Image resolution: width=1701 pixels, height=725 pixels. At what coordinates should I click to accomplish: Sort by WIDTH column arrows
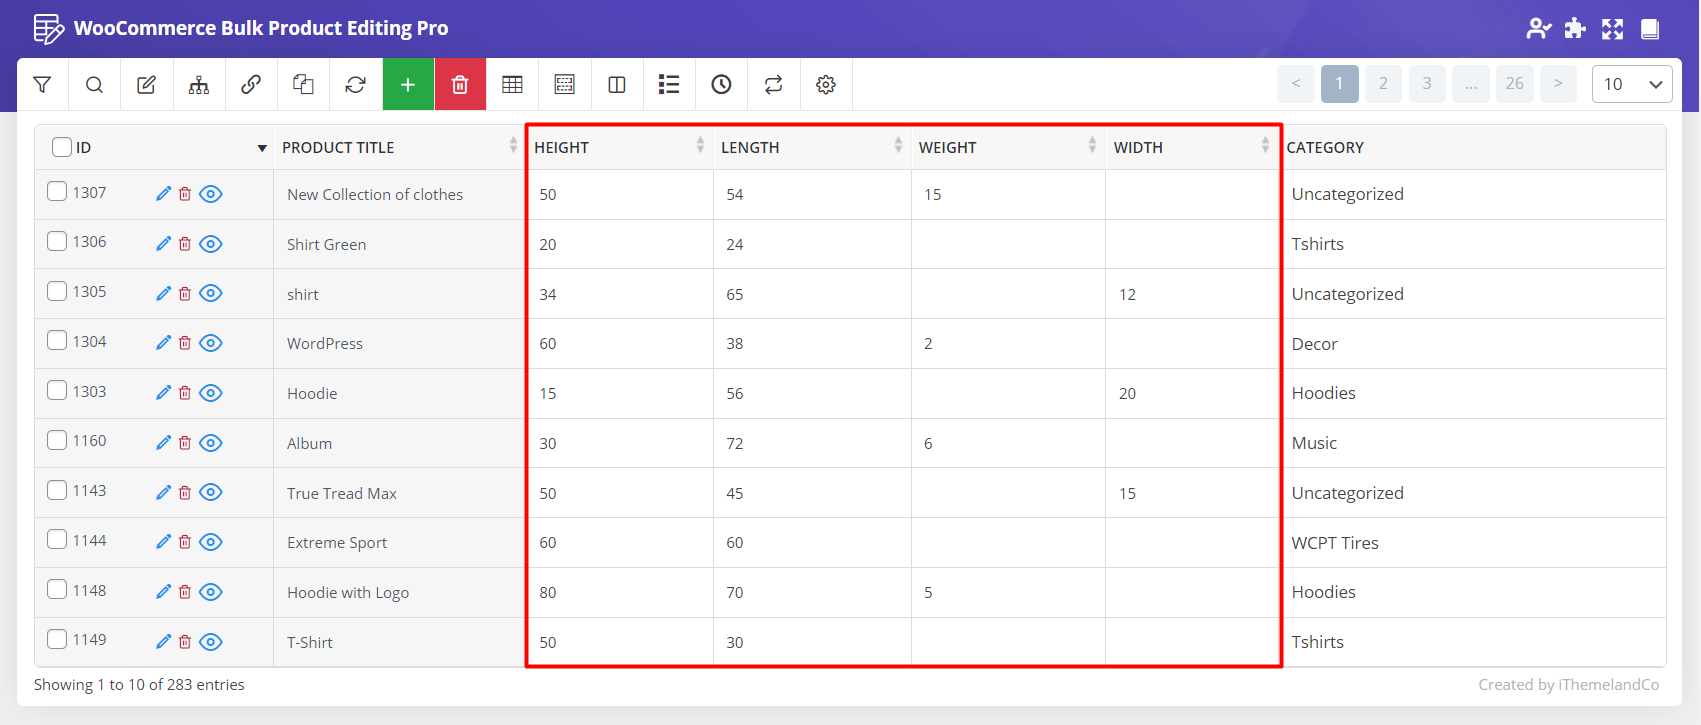pyautogui.click(x=1265, y=146)
